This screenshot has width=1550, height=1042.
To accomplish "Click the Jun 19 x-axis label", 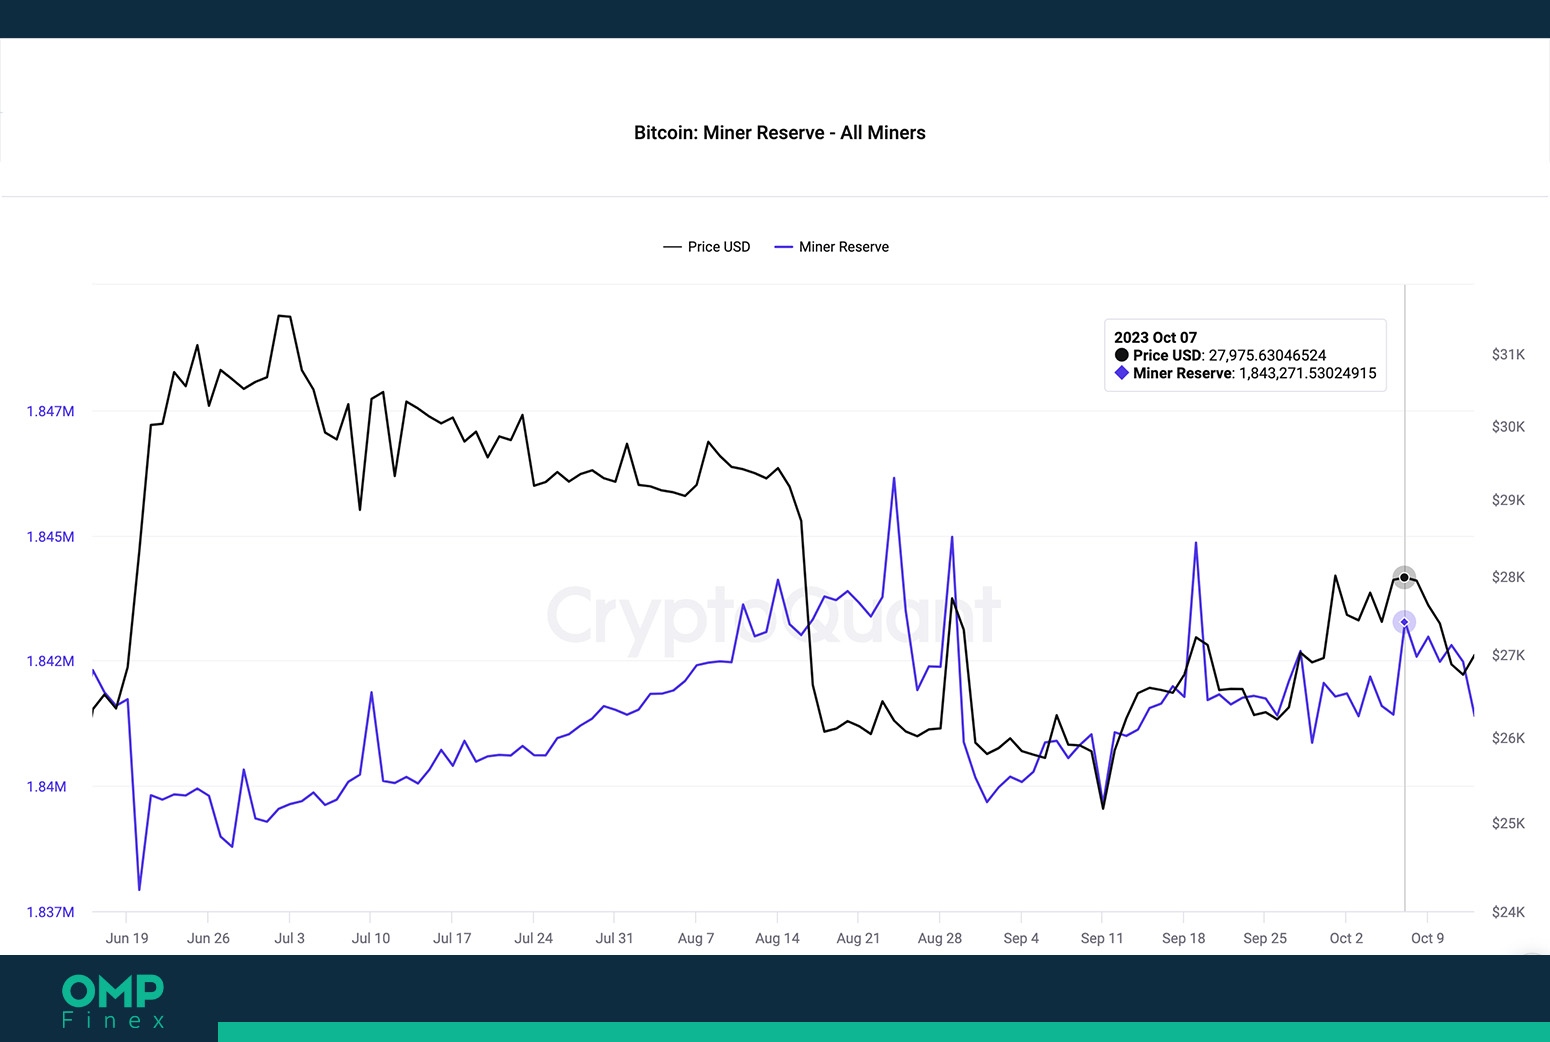I will (x=127, y=938).
